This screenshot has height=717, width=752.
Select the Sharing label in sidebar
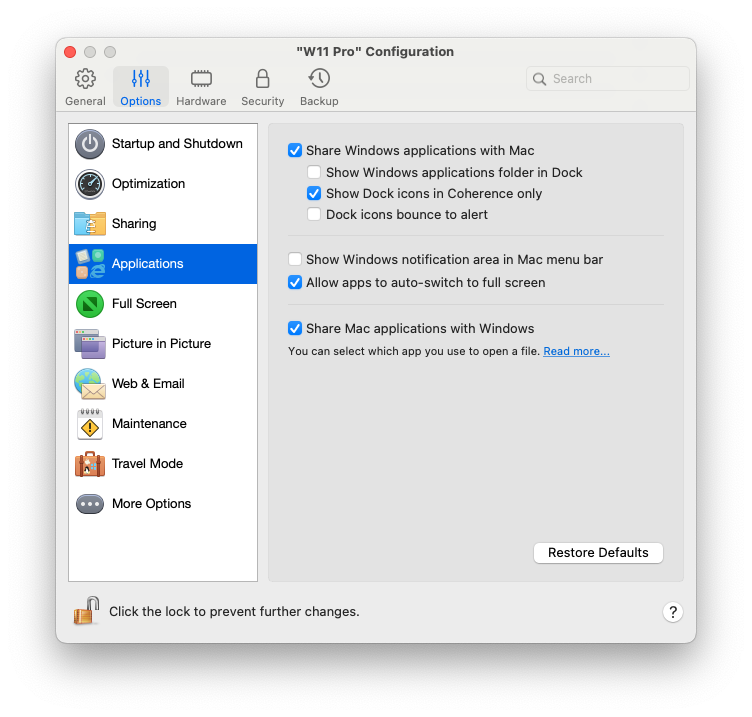[134, 224]
